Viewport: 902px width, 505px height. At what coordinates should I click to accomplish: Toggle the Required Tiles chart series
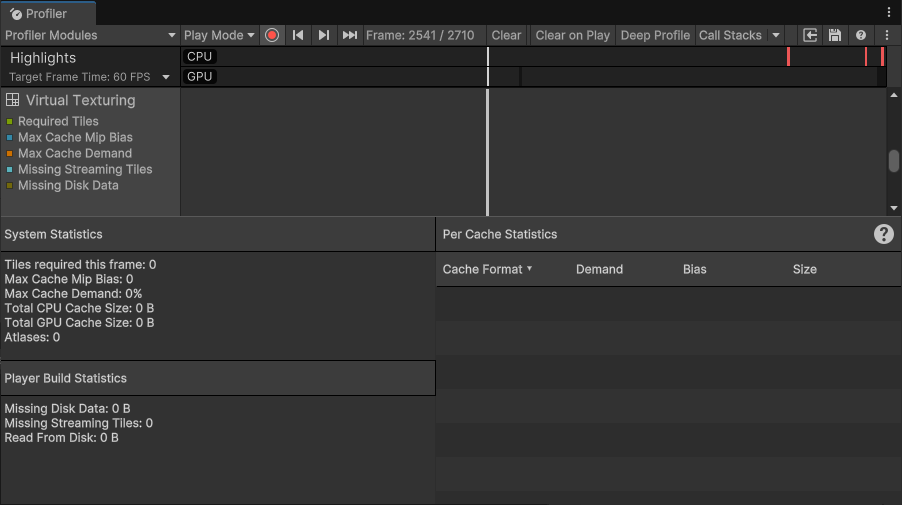click(58, 121)
